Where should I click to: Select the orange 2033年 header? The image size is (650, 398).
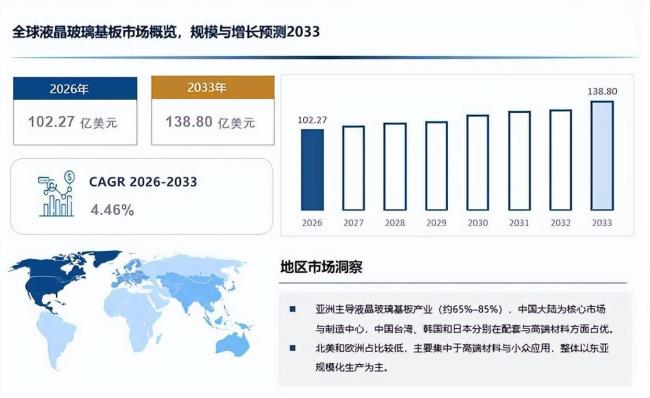click(x=213, y=87)
